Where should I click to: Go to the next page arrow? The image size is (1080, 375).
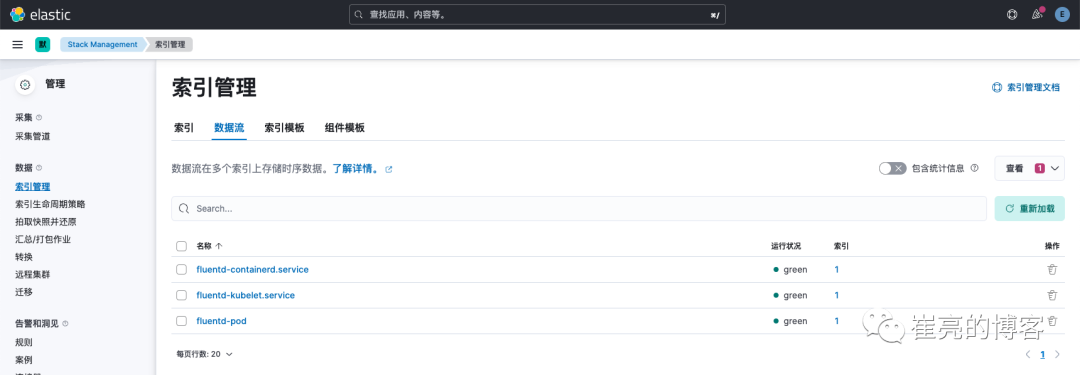click(1057, 354)
